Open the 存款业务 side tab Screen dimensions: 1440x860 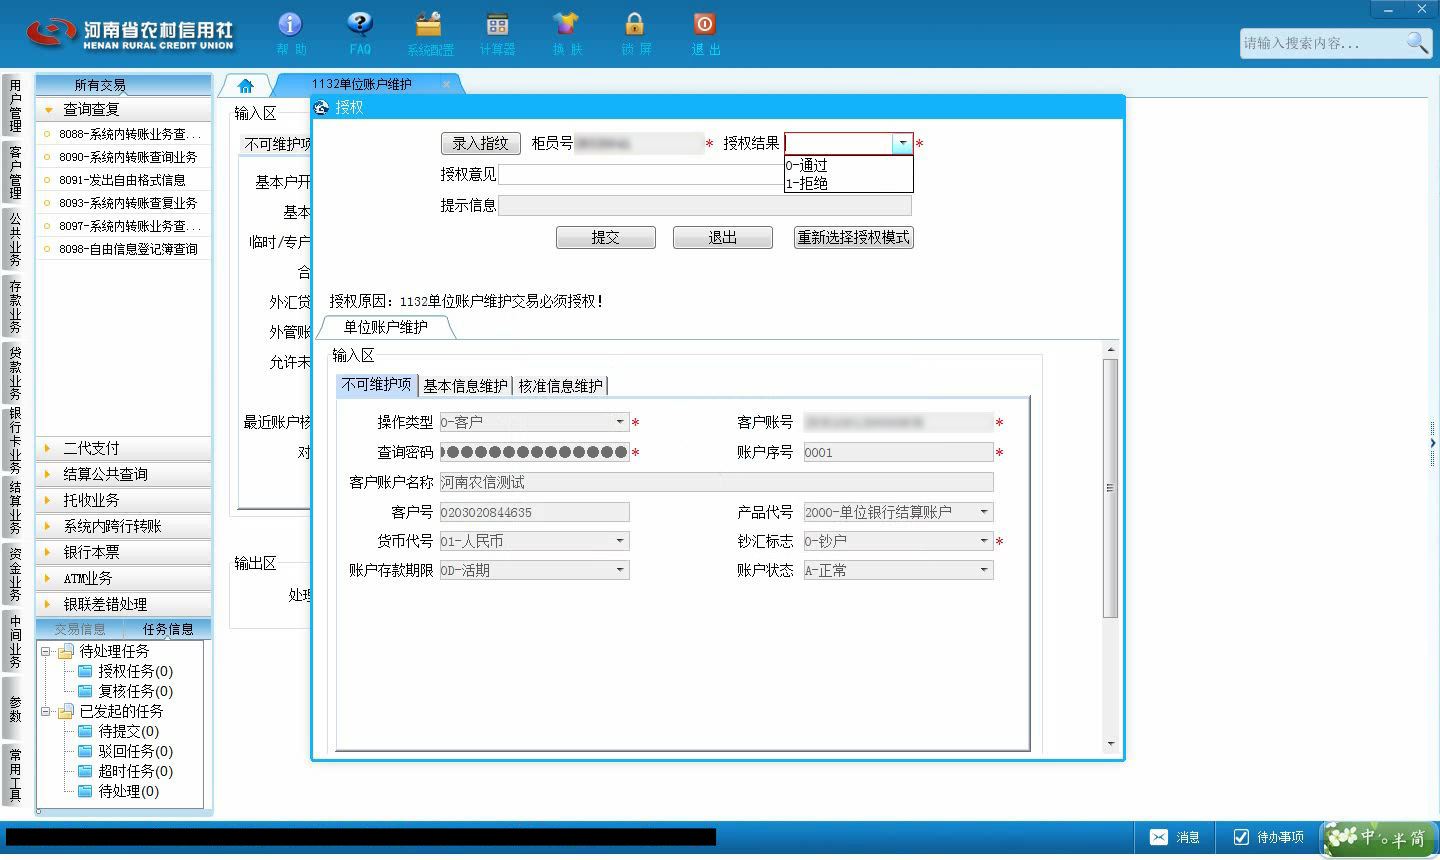coord(15,307)
